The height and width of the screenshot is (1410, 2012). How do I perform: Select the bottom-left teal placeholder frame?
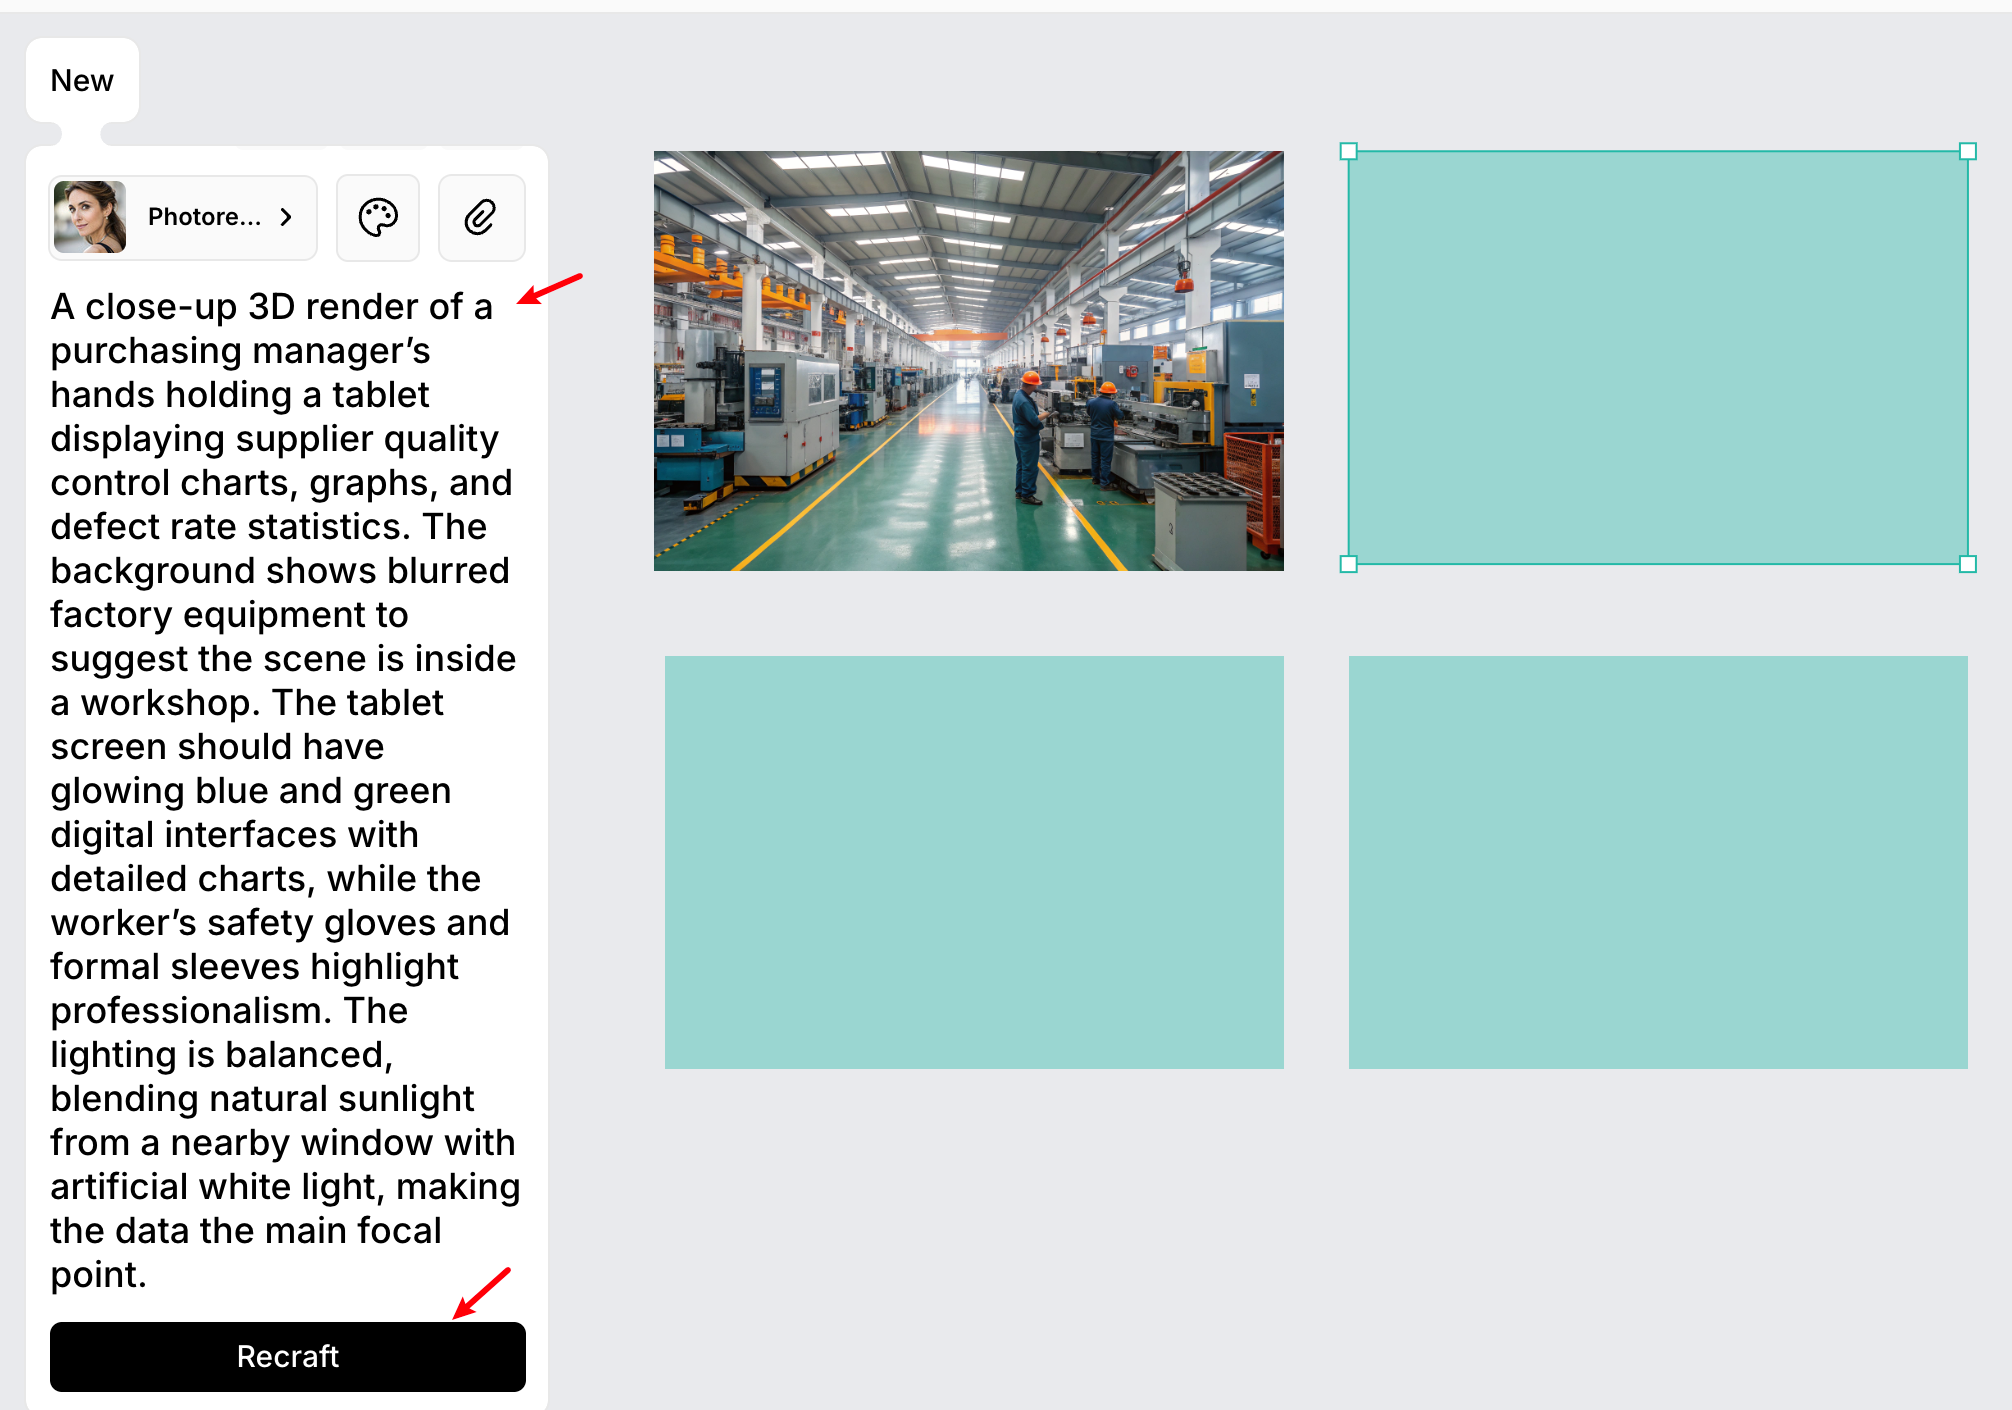click(974, 862)
